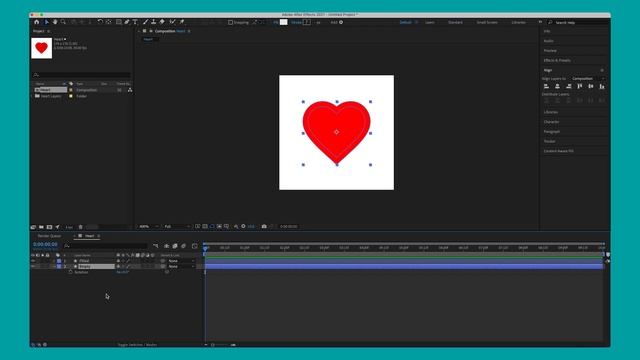Image resolution: width=640 pixels, height=360 pixels.
Task: Select the Roto Brush tool
Action: (x=172, y=22)
